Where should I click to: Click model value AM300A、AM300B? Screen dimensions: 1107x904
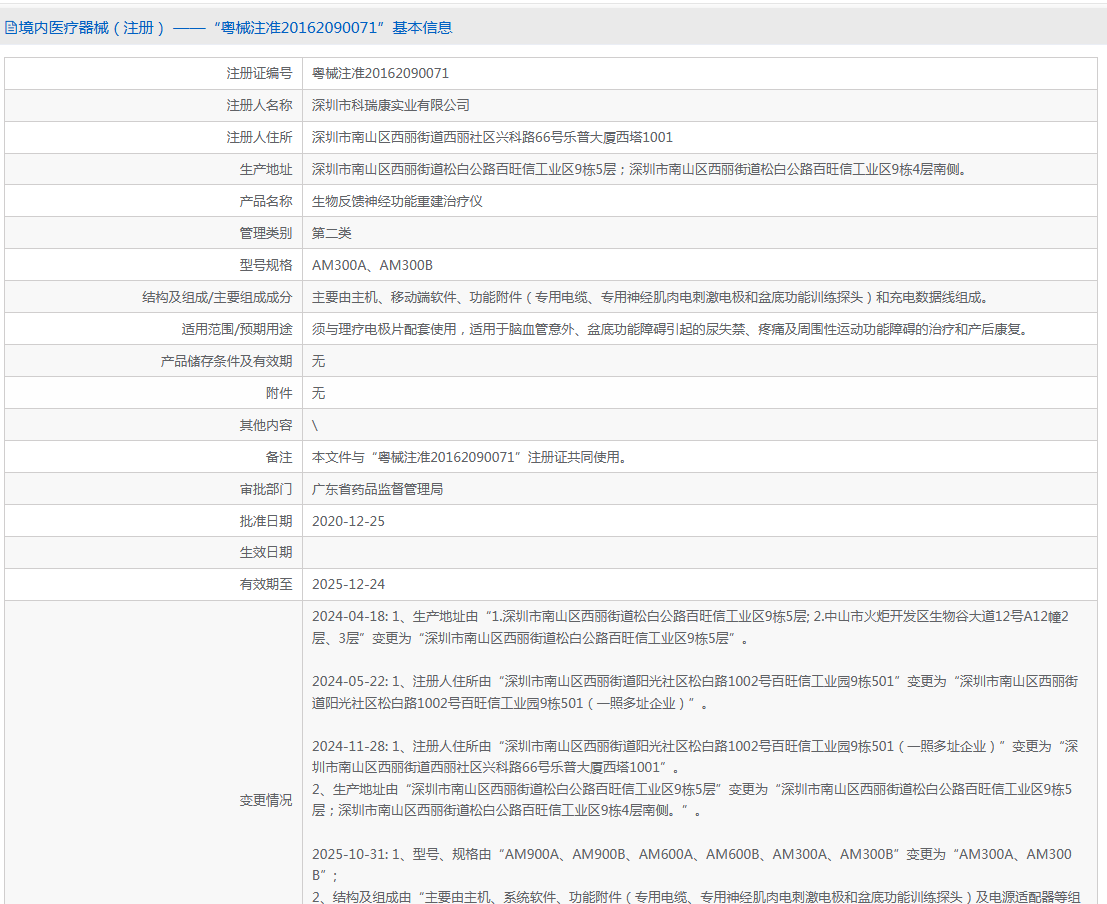tap(373, 266)
